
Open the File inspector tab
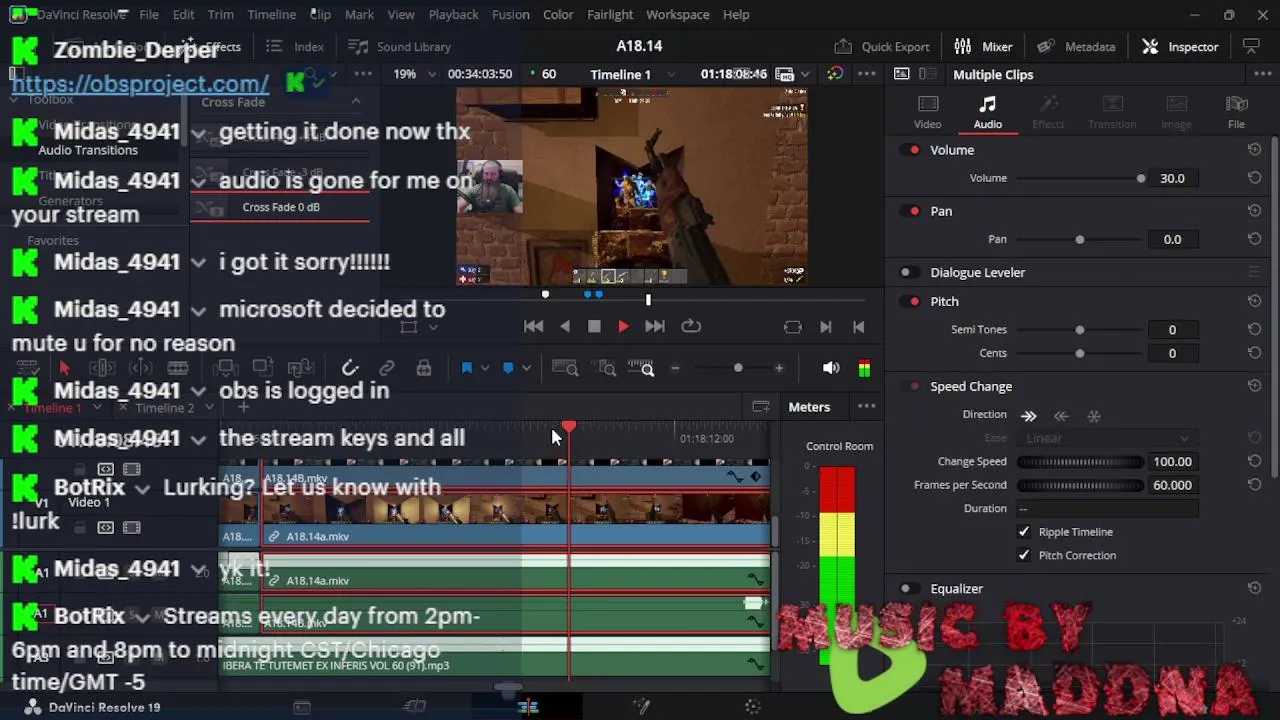pyautogui.click(x=1236, y=112)
